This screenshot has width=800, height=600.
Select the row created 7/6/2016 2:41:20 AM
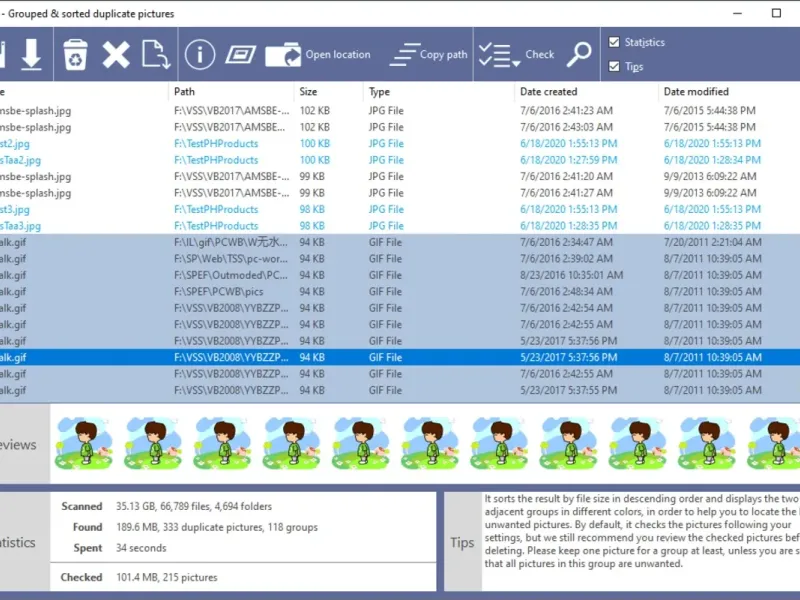pyautogui.click(x=400, y=176)
